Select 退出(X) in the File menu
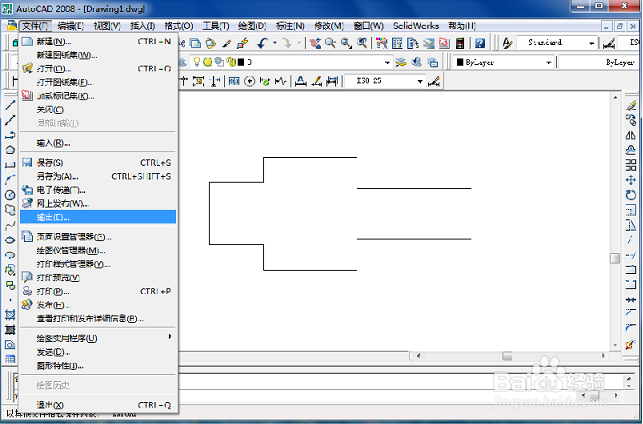Screen dimensions: 643x424 (x=98, y=405)
